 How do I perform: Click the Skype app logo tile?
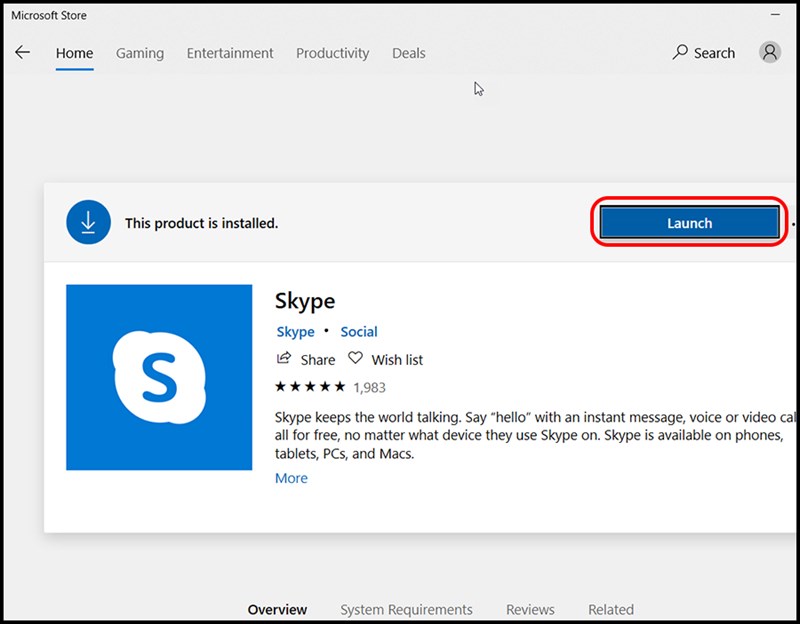[x=159, y=377]
